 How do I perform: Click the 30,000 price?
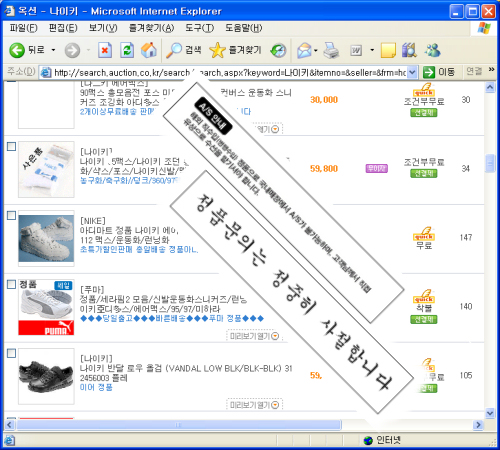[x=324, y=100]
